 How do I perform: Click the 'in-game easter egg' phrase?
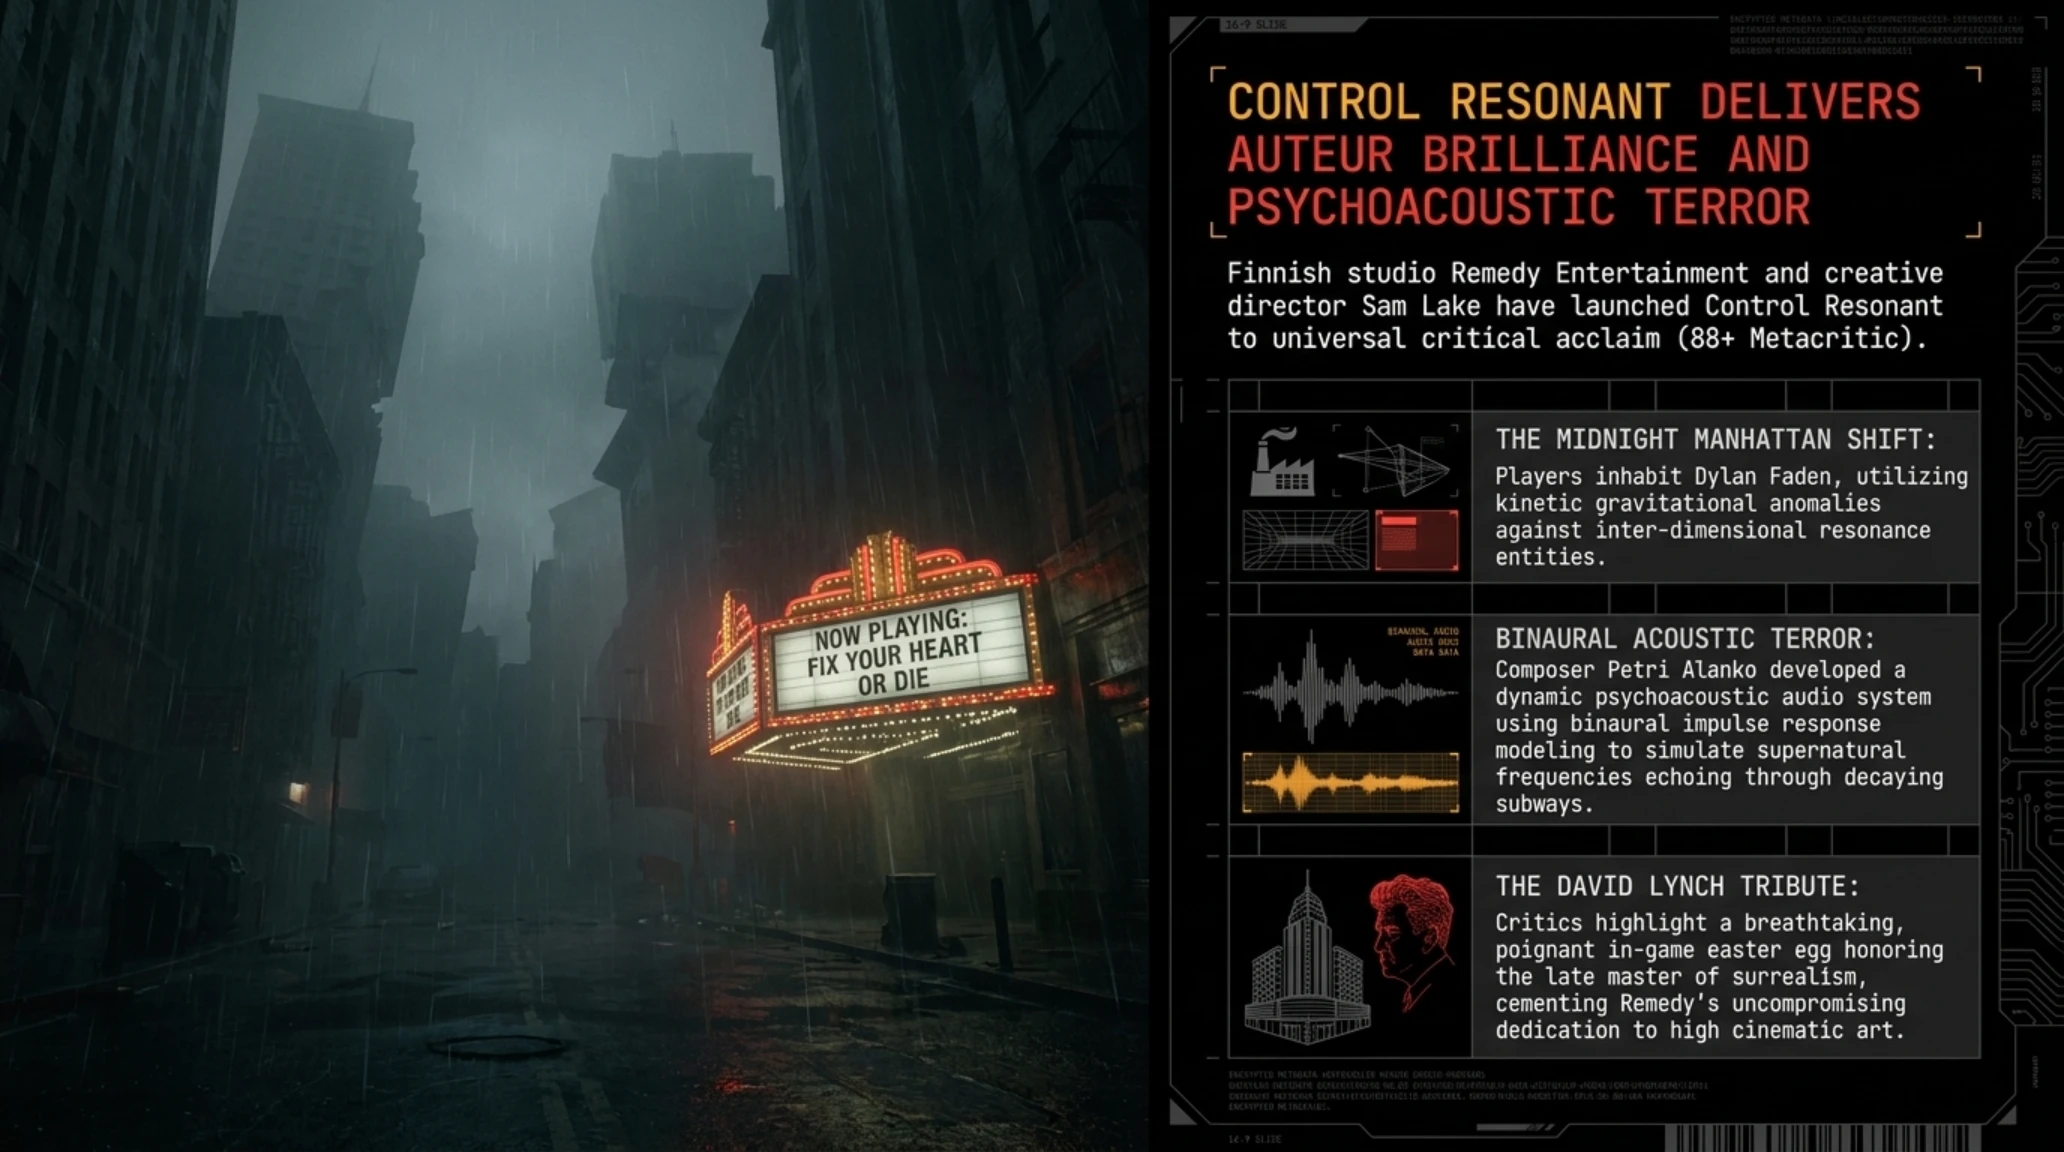coord(1719,950)
